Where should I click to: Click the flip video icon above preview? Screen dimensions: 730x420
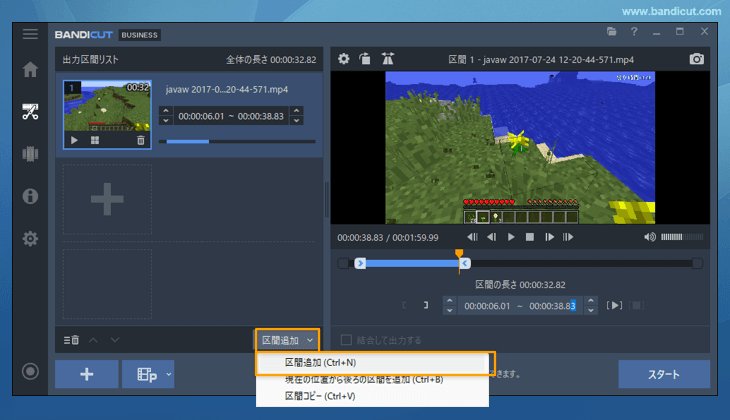point(387,59)
